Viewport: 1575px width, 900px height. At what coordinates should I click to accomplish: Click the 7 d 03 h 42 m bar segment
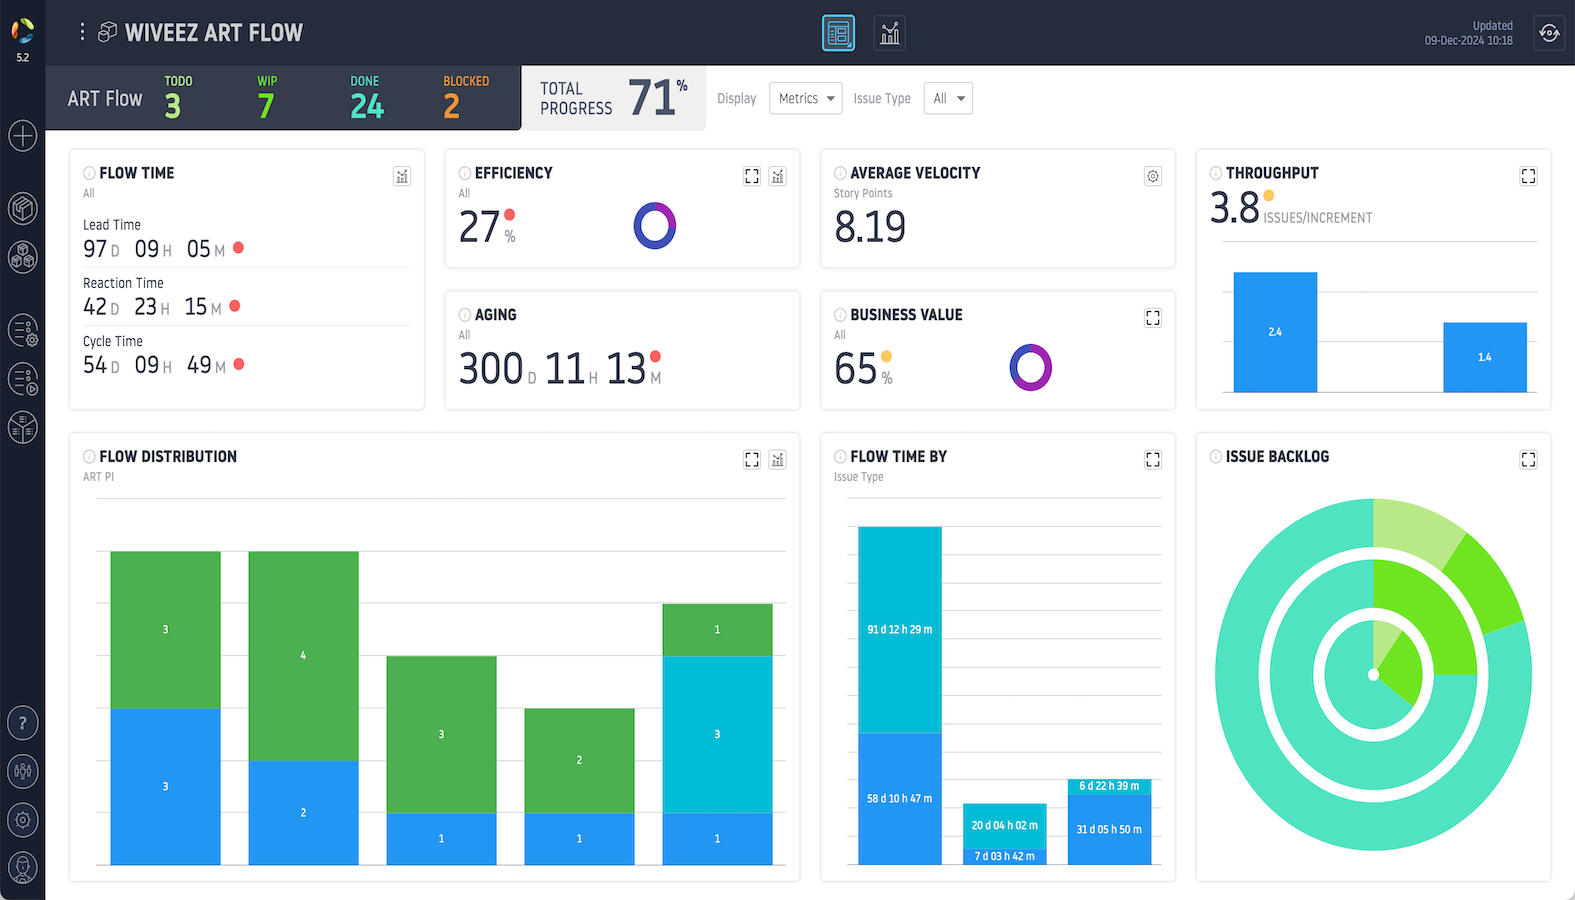[x=1005, y=856]
